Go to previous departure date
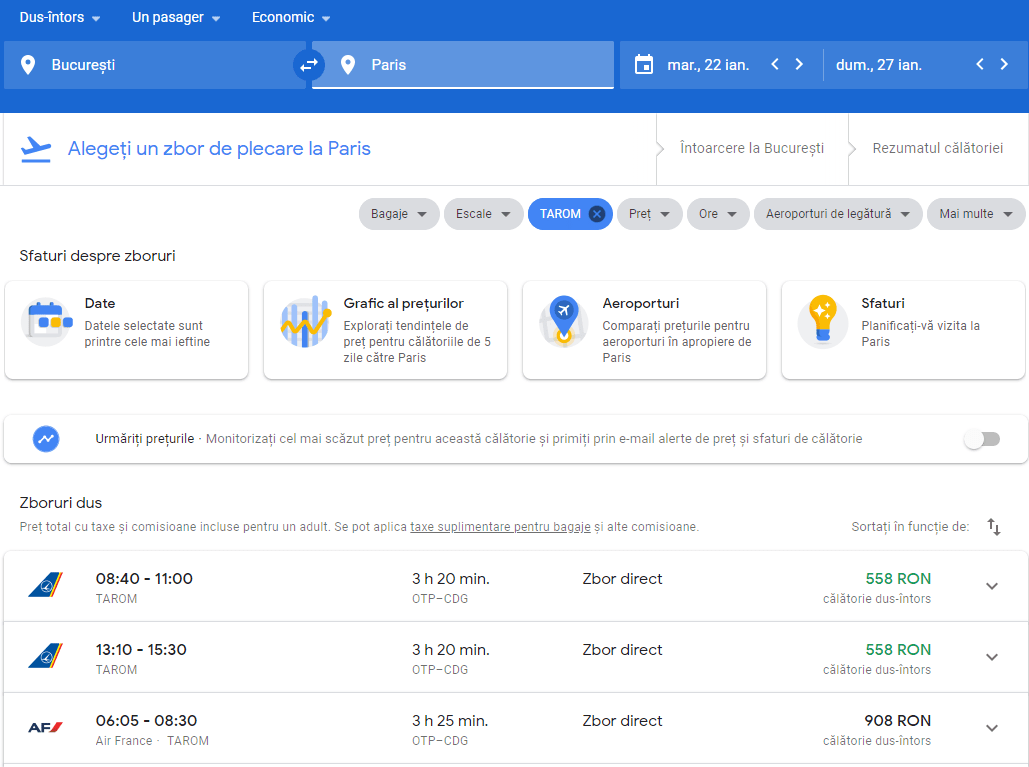 tap(775, 64)
